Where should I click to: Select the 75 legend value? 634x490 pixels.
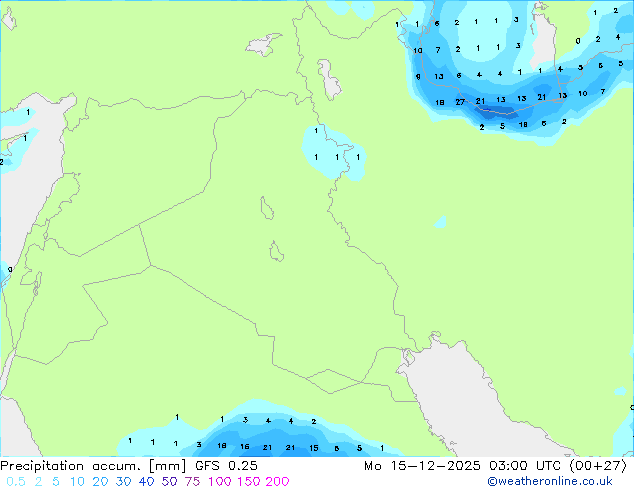coord(192,482)
